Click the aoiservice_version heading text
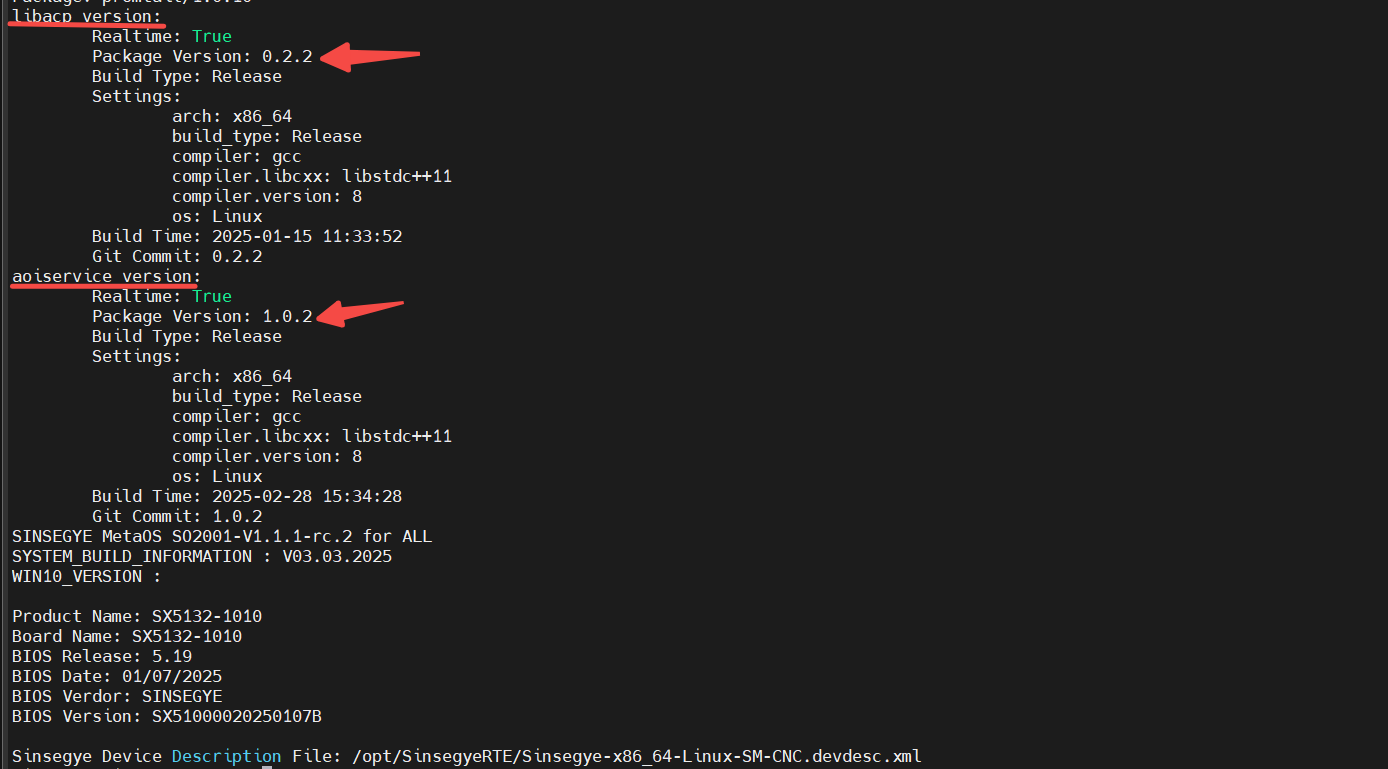The image size is (1388, 769). 106,276
